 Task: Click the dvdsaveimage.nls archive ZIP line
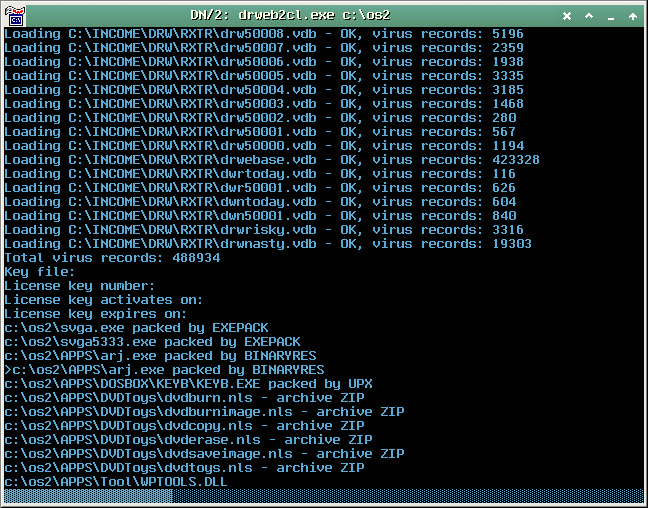[x=204, y=454]
